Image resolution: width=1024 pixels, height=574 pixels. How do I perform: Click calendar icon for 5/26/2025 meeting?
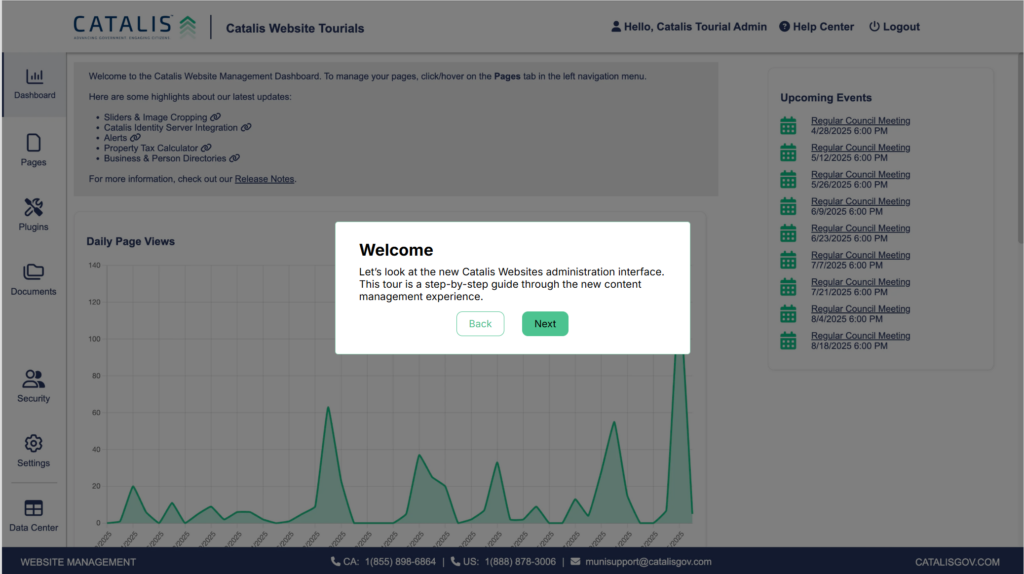point(788,179)
